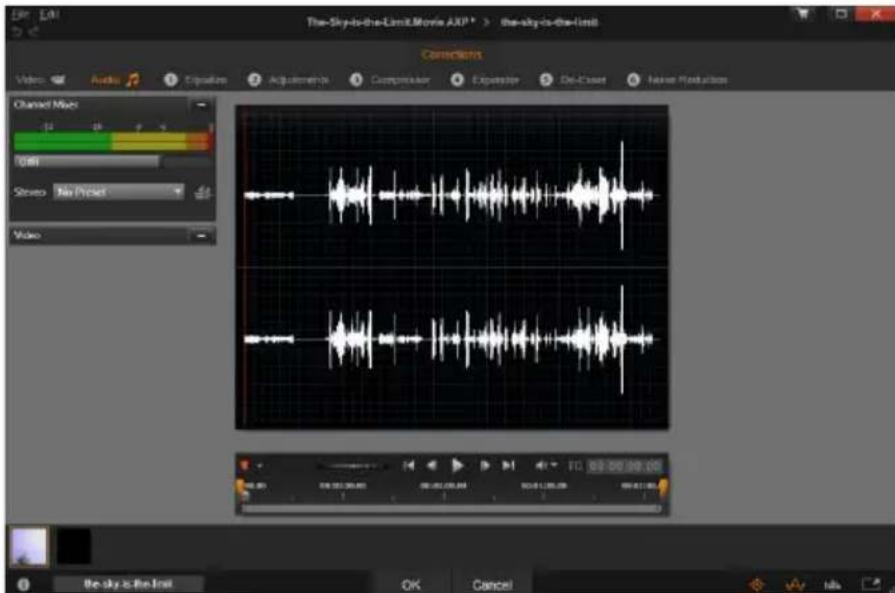The image size is (895, 593).
Task: Click the save preset icon beside Stereo
Action: click(202, 193)
